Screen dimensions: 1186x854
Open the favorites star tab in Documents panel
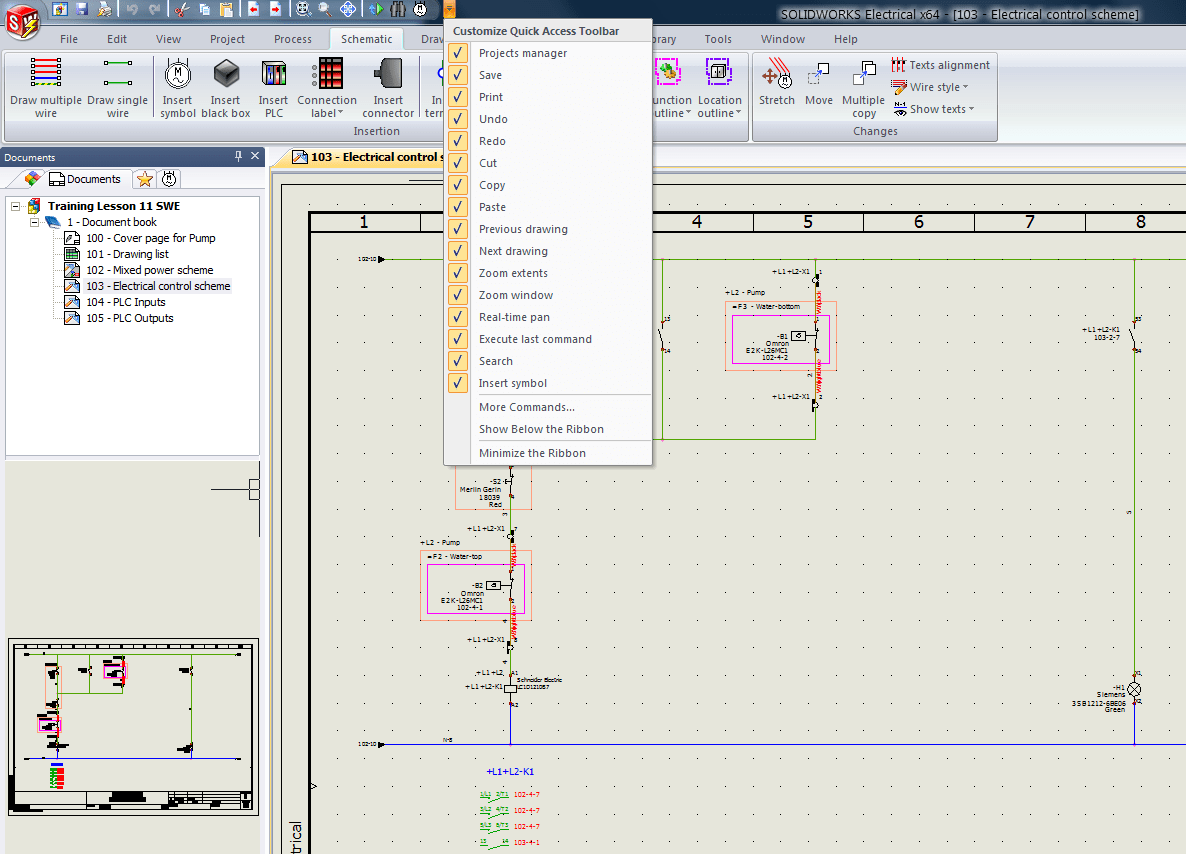pos(144,179)
